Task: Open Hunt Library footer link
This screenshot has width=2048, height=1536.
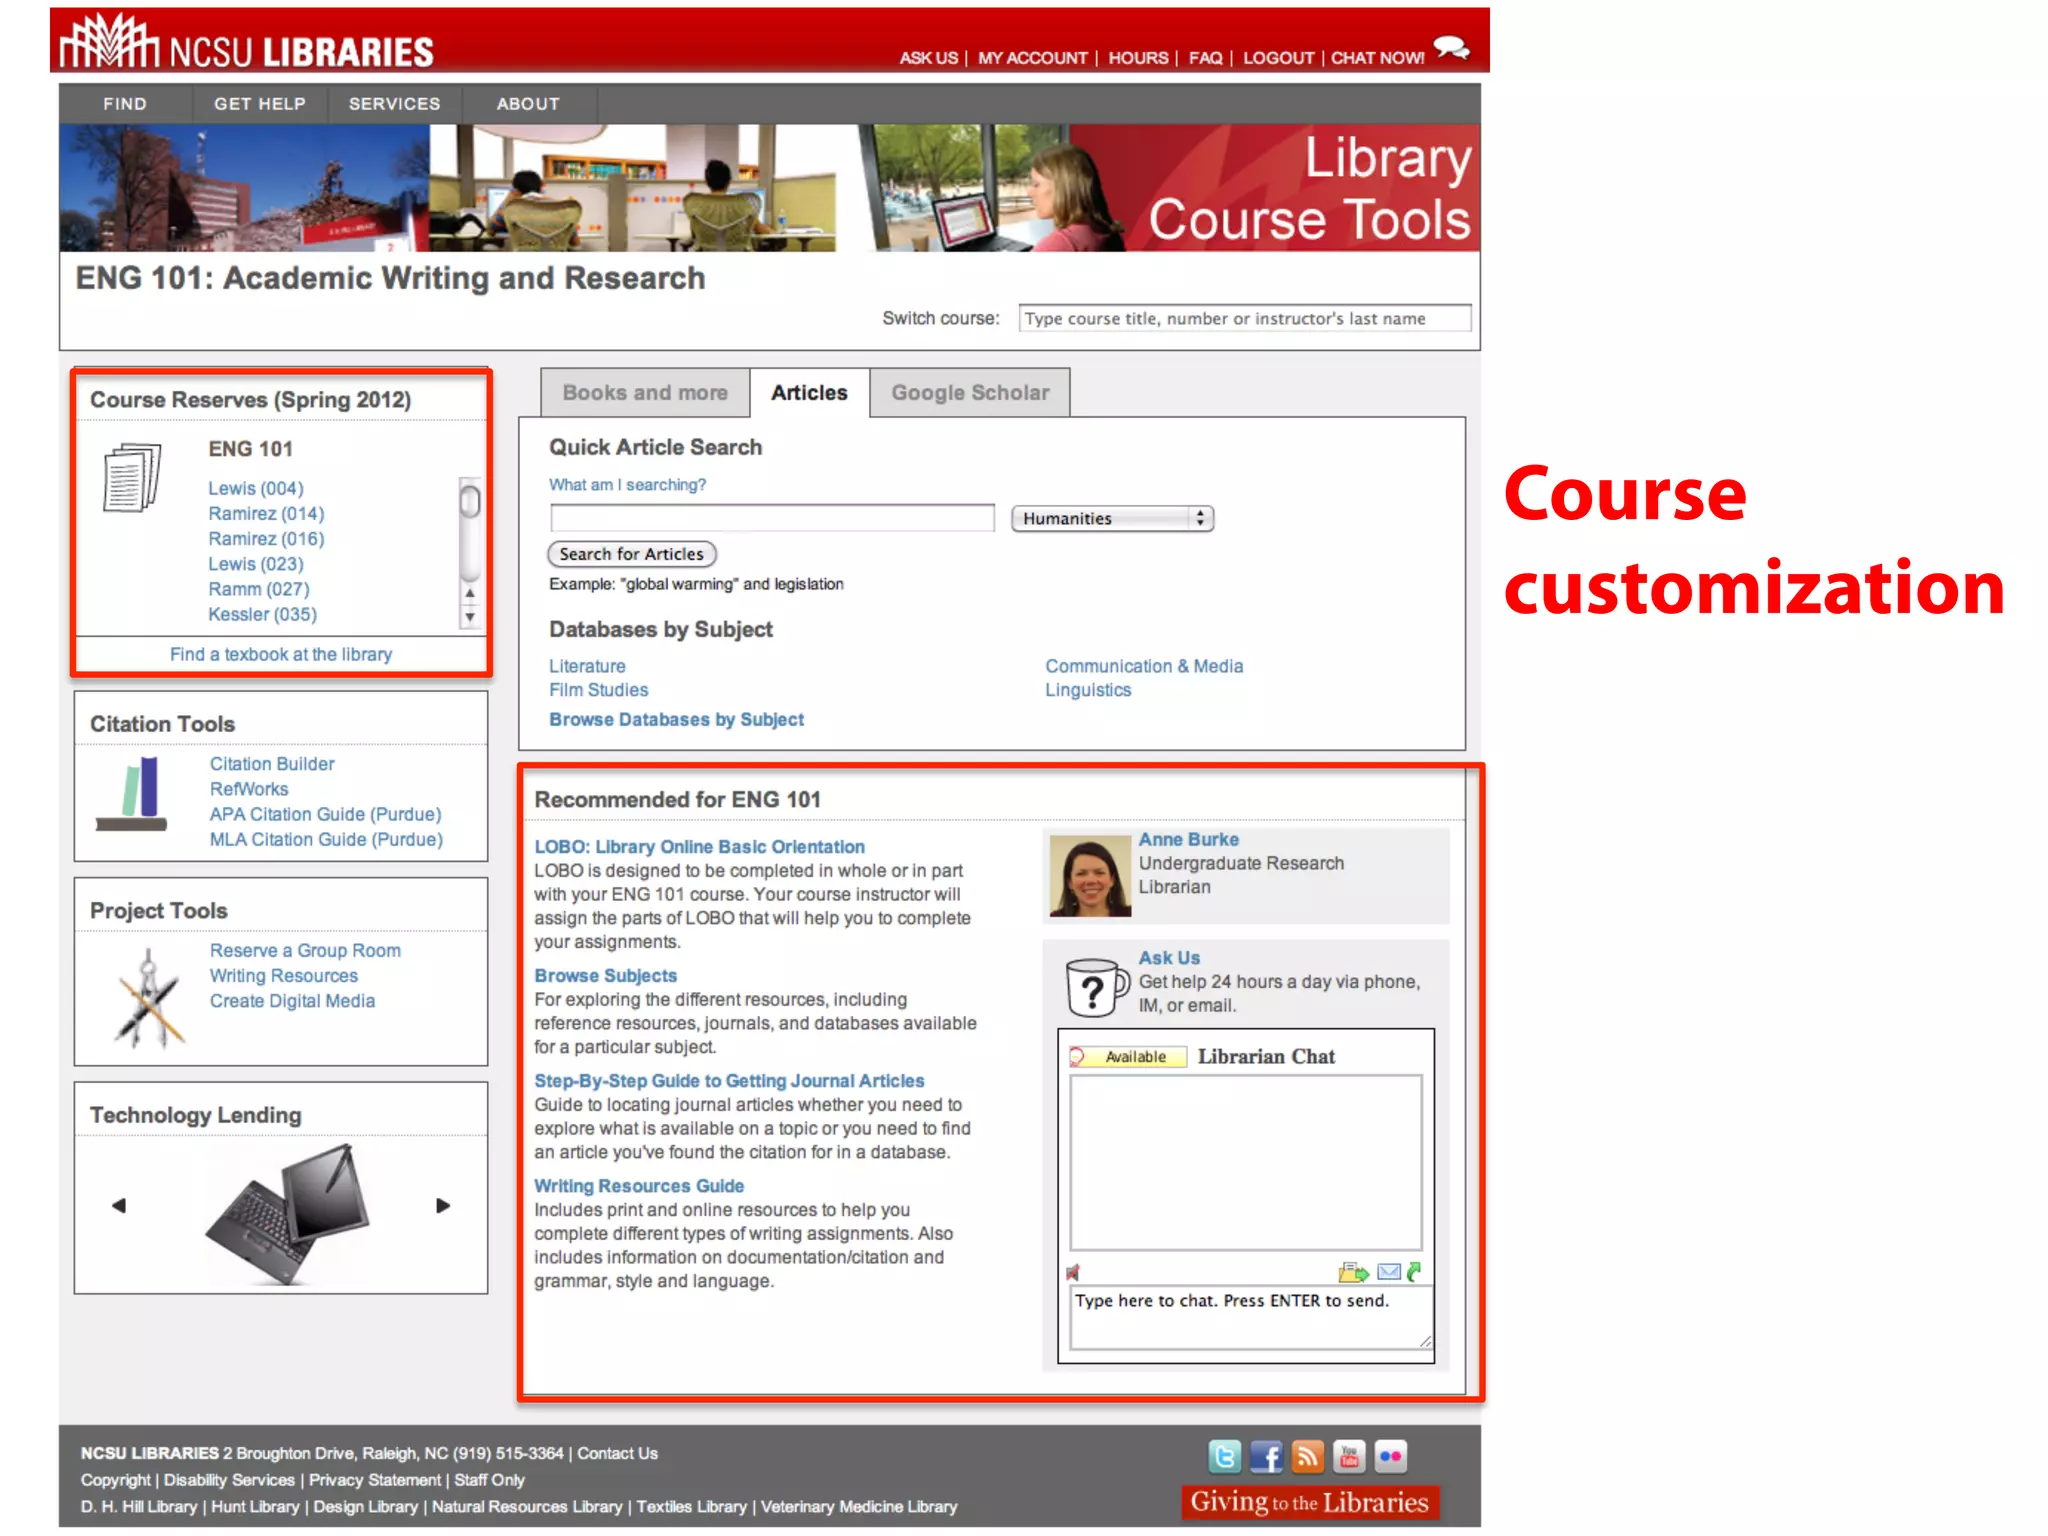Action: 255,1506
